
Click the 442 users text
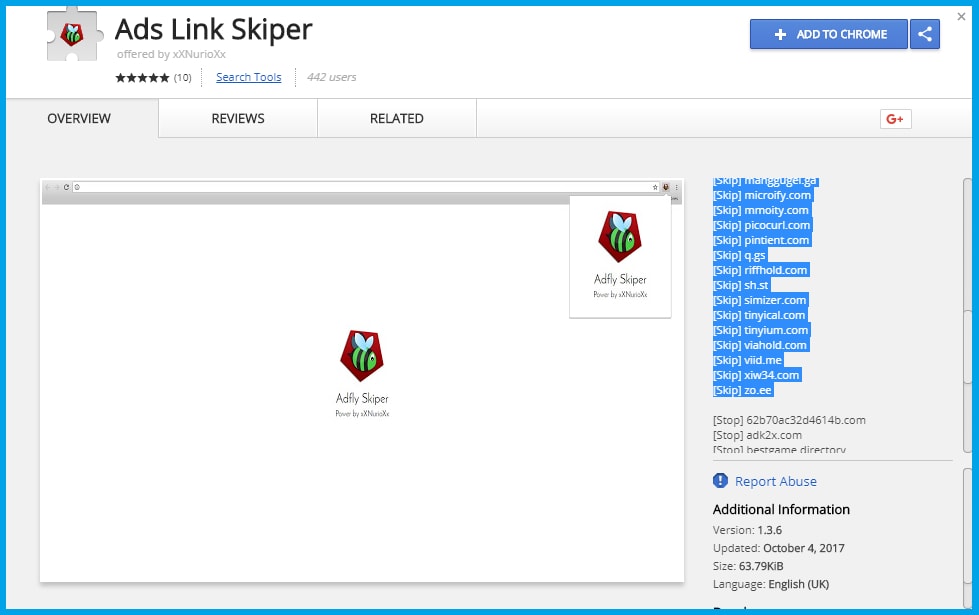tap(332, 77)
